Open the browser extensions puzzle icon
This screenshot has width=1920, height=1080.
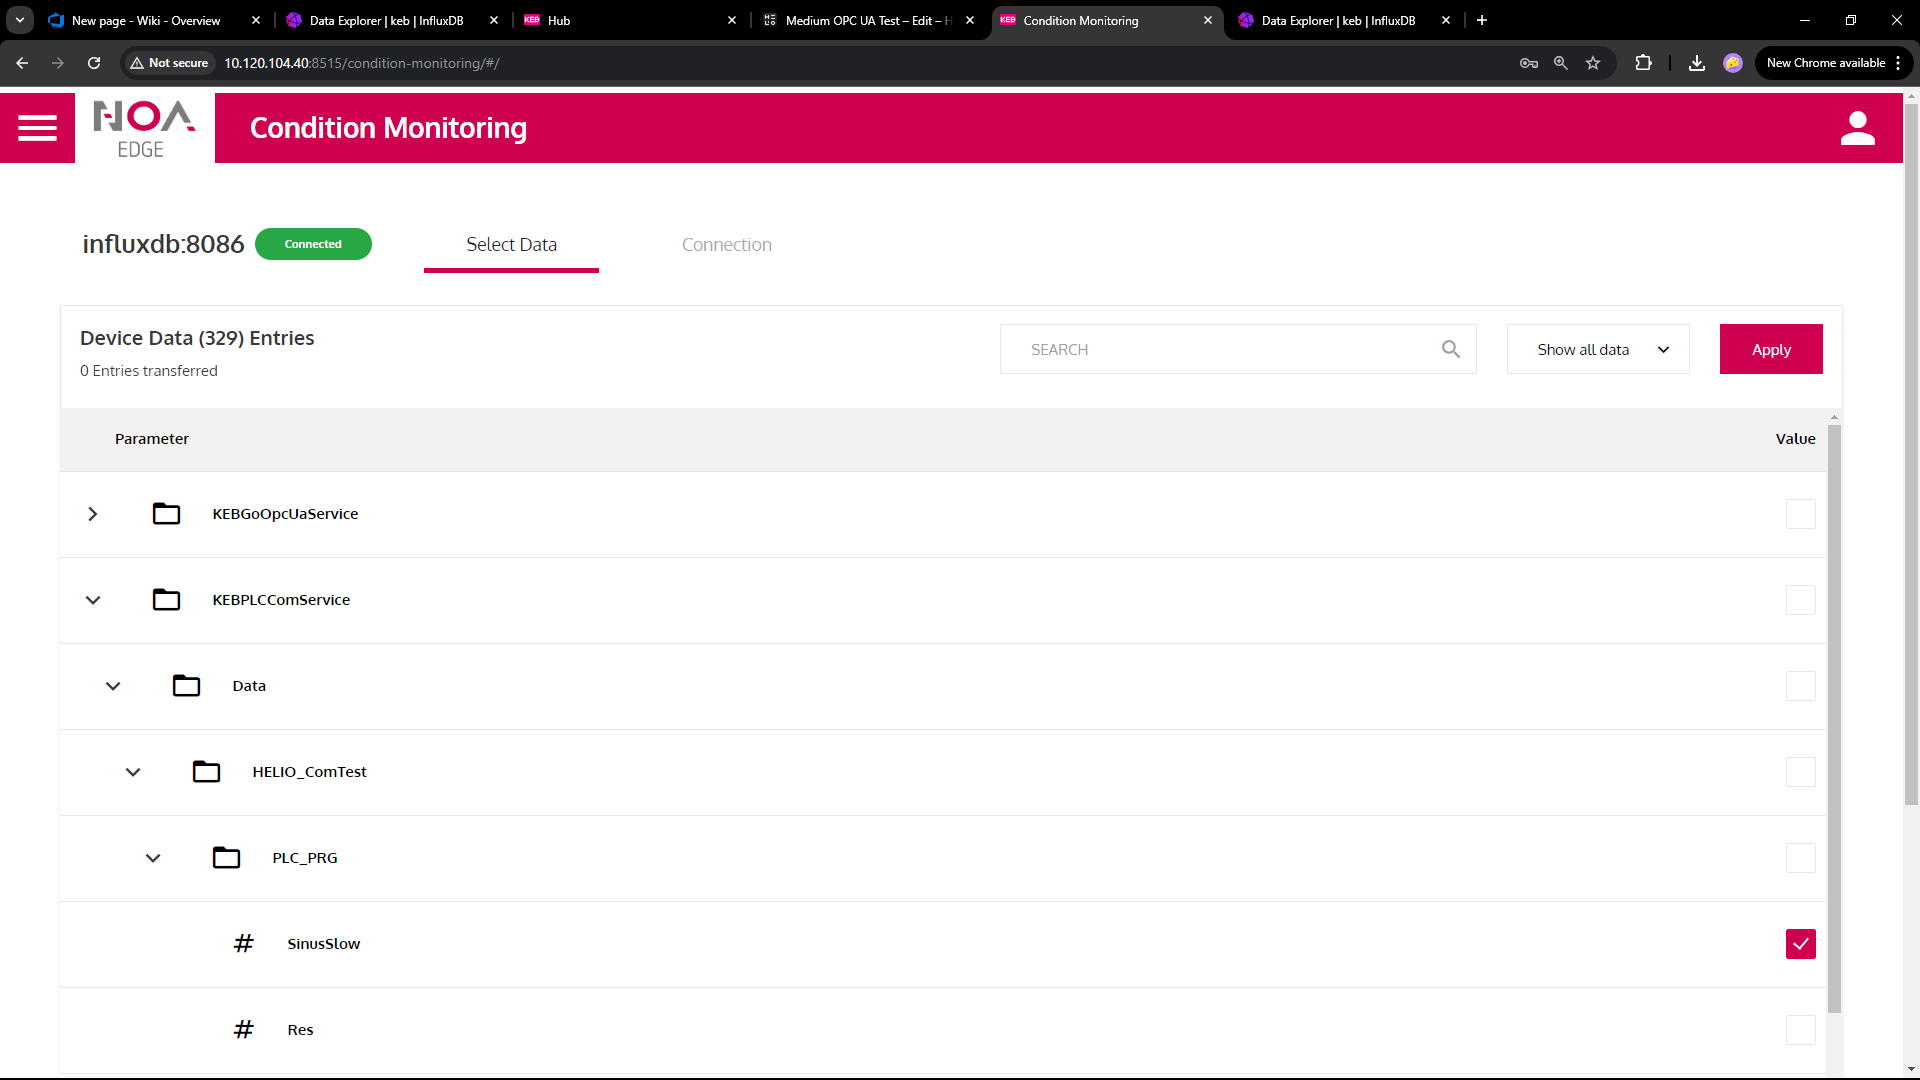point(1643,63)
